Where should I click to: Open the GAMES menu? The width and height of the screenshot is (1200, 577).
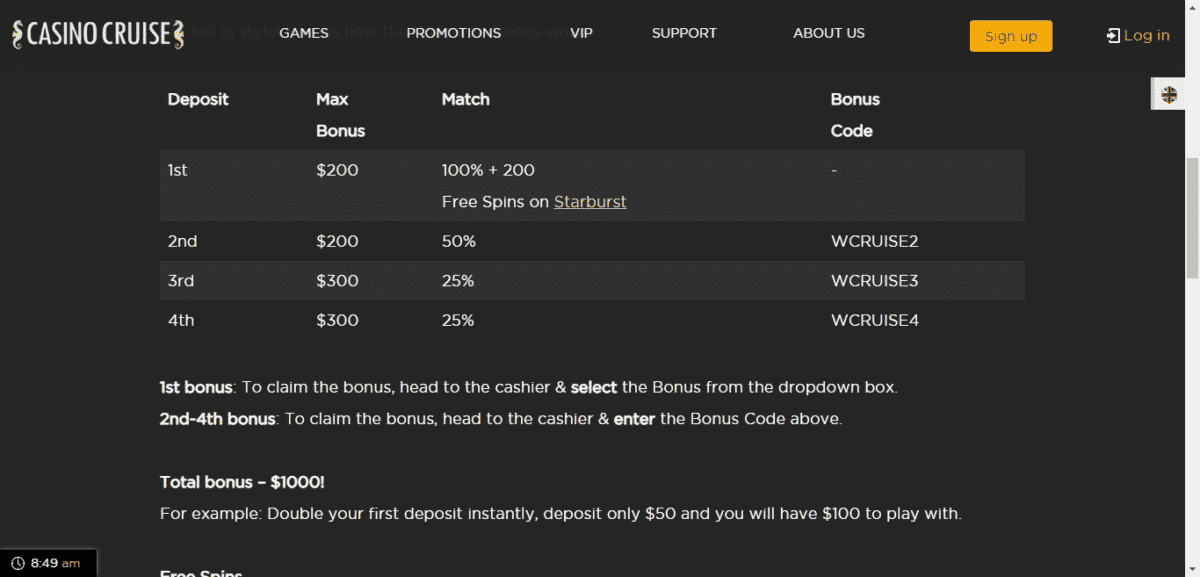click(x=304, y=33)
